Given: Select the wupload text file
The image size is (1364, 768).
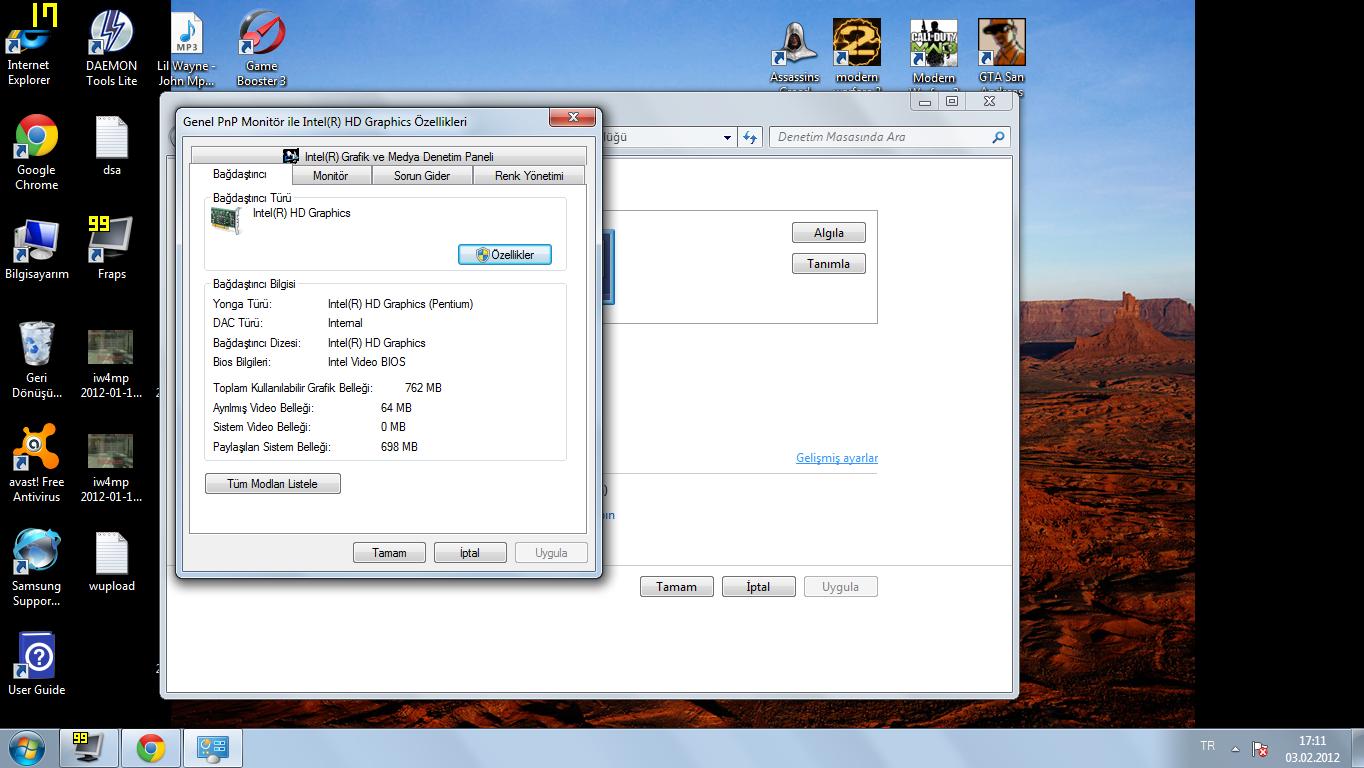Looking at the screenshot, I should coord(111,562).
